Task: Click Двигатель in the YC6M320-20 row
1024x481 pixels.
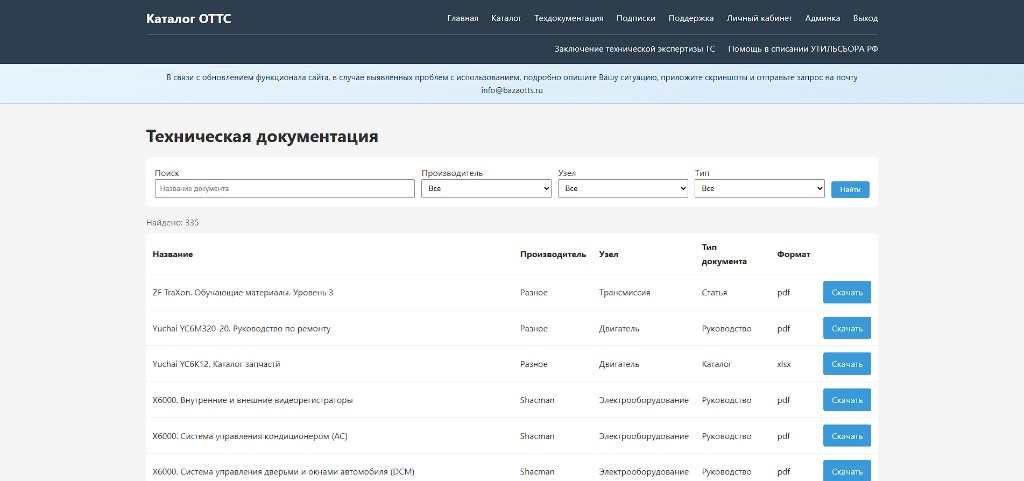Action: click(619, 328)
